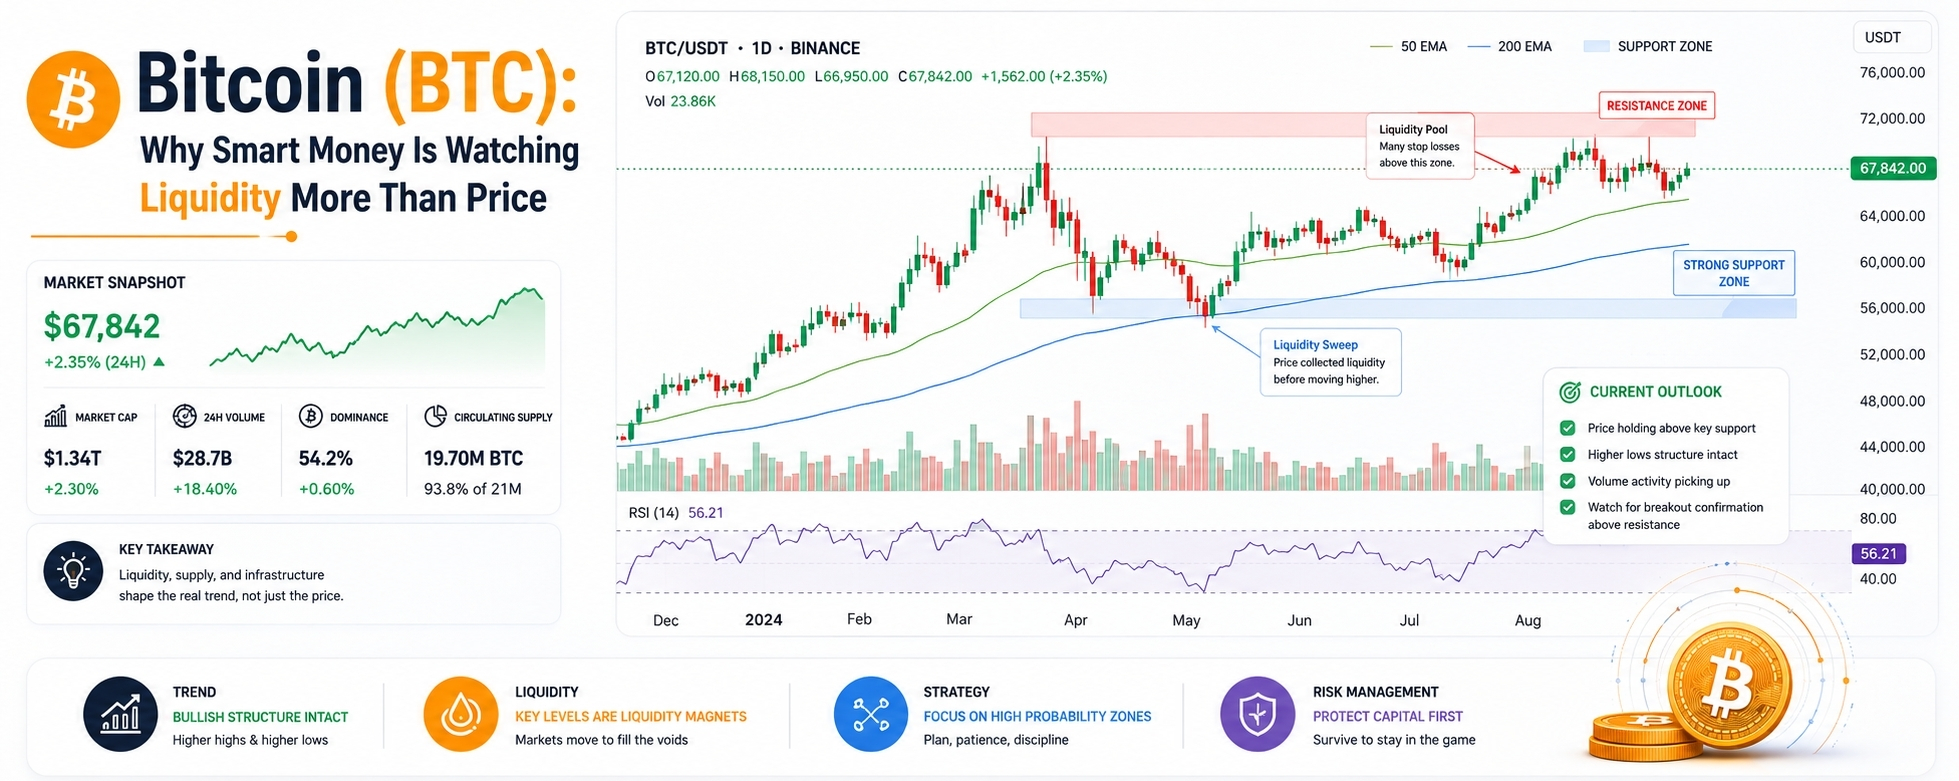
Task: Open the USDT currency selector
Action: [1892, 38]
